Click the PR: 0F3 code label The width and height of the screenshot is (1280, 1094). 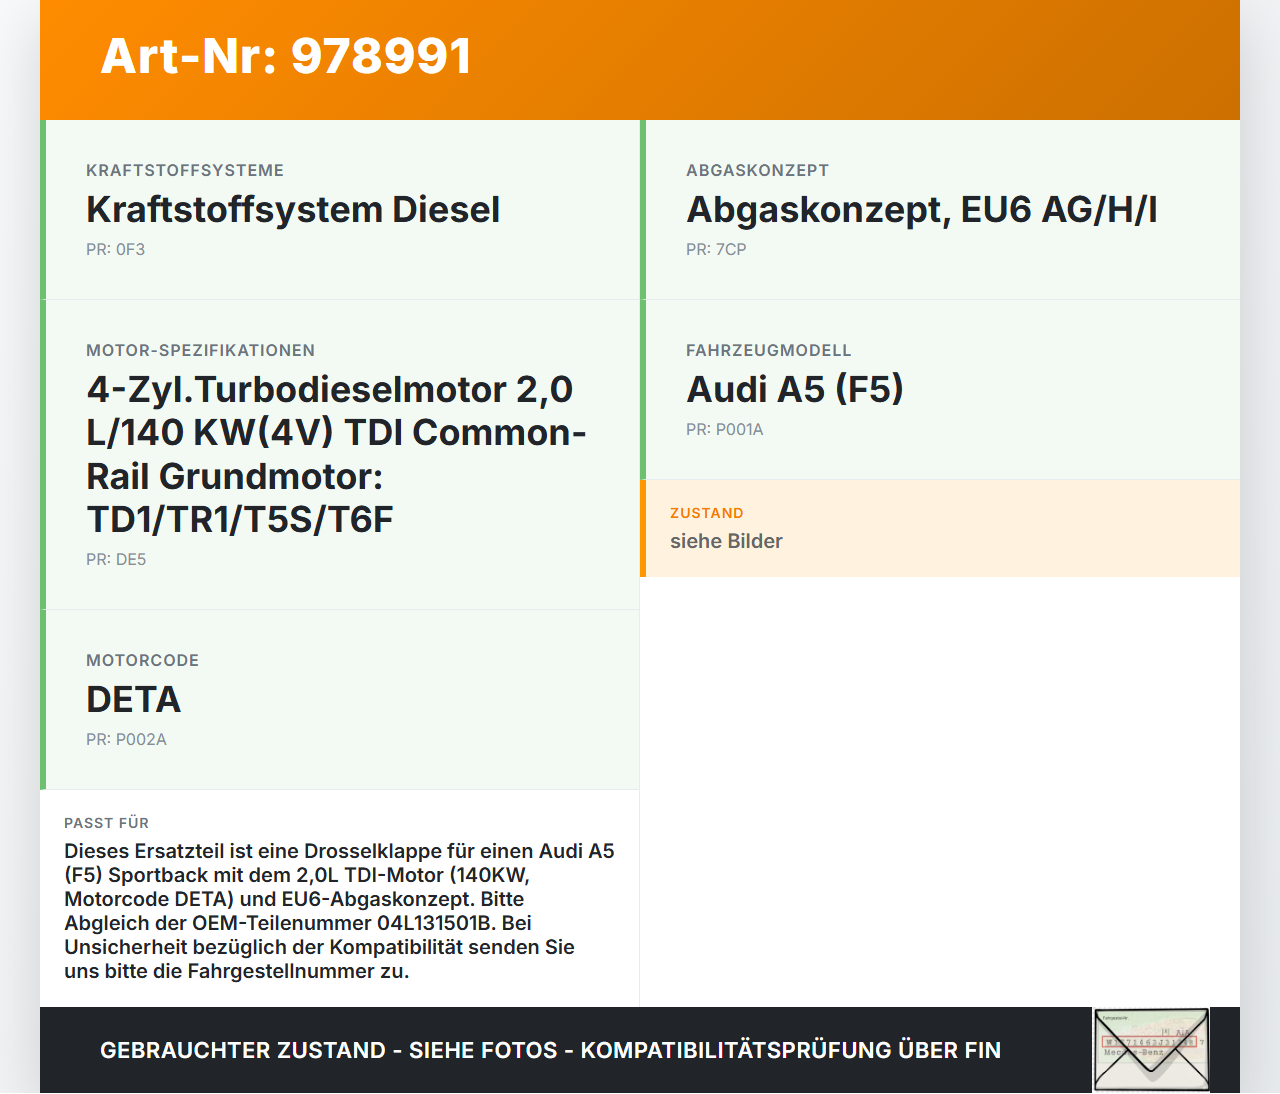tap(115, 249)
